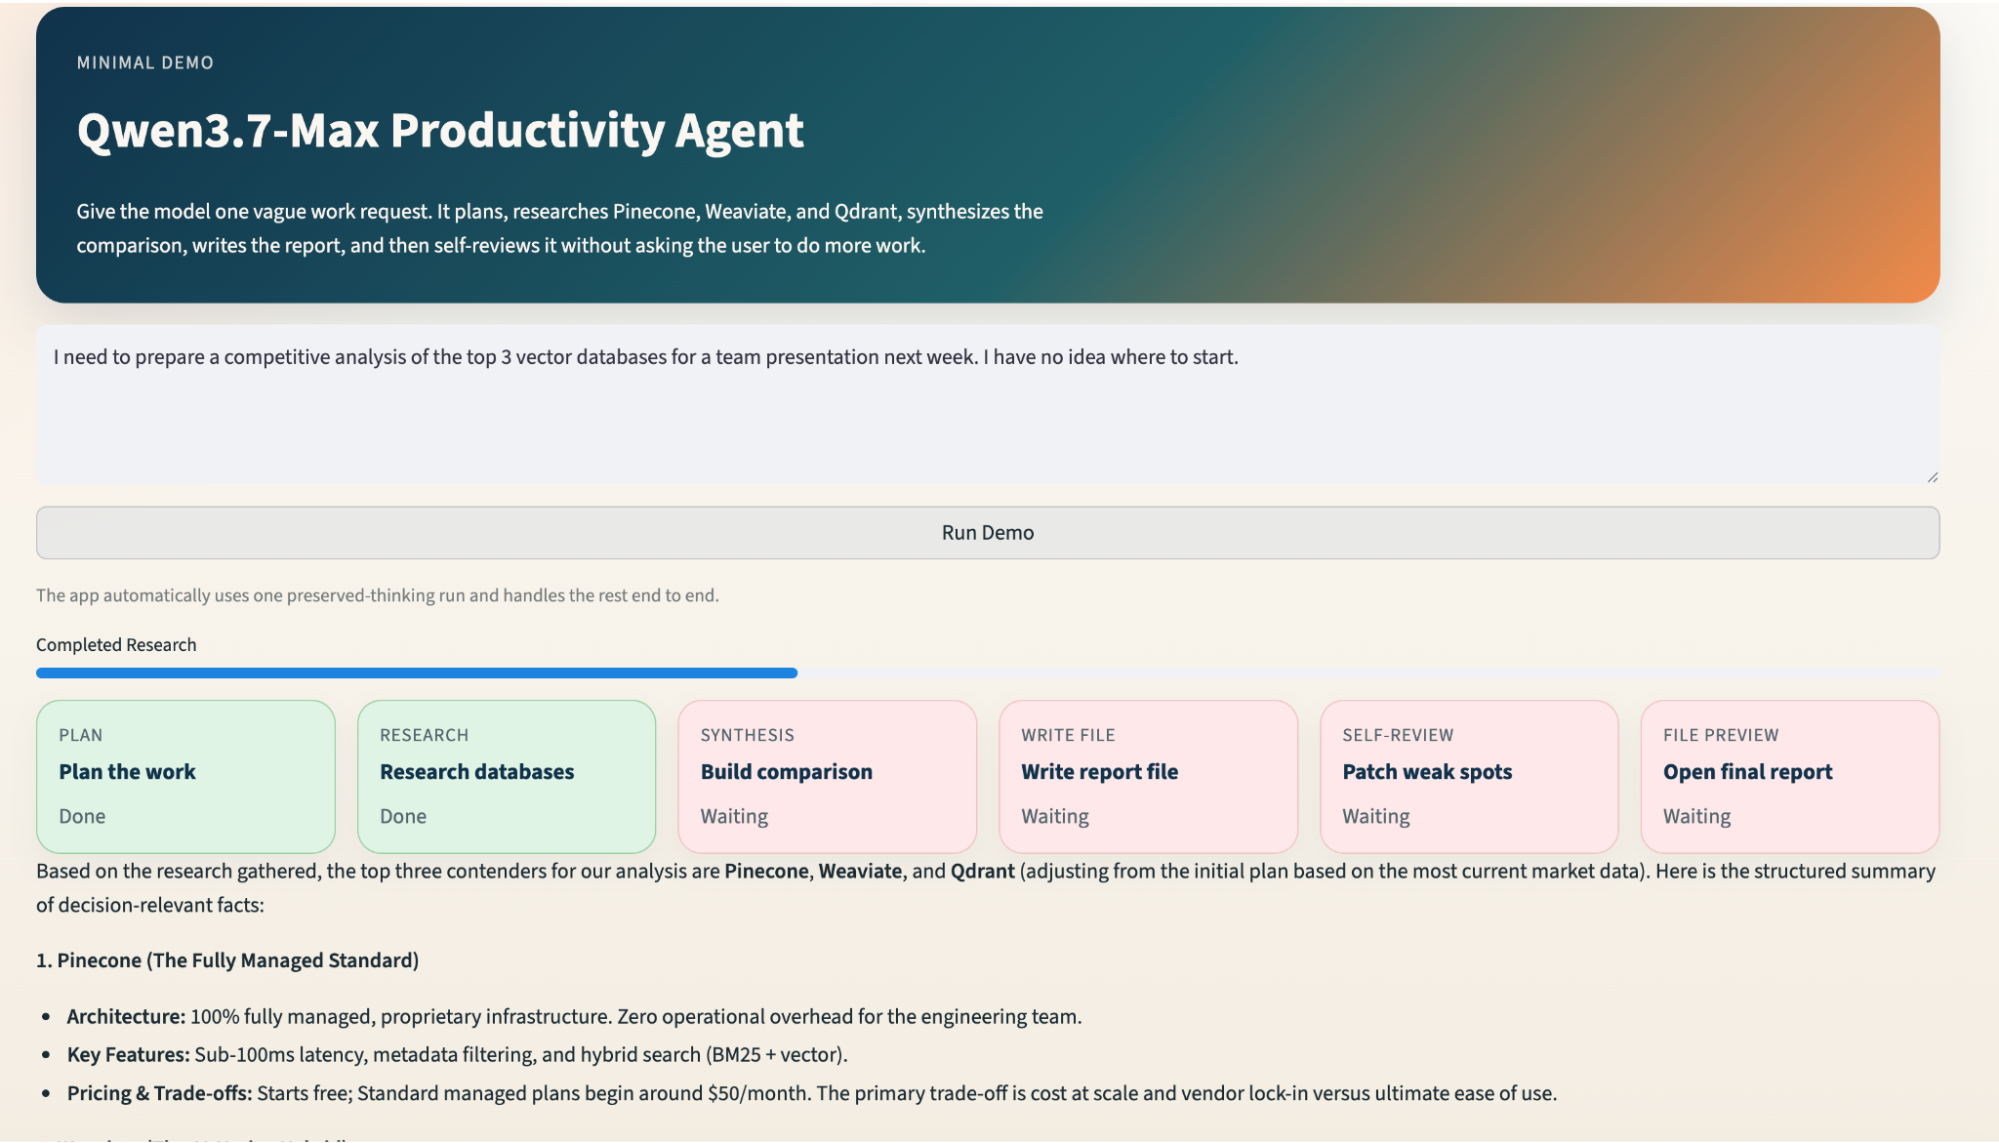
Task: Focus the work request text area
Action: (x=987, y=405)
